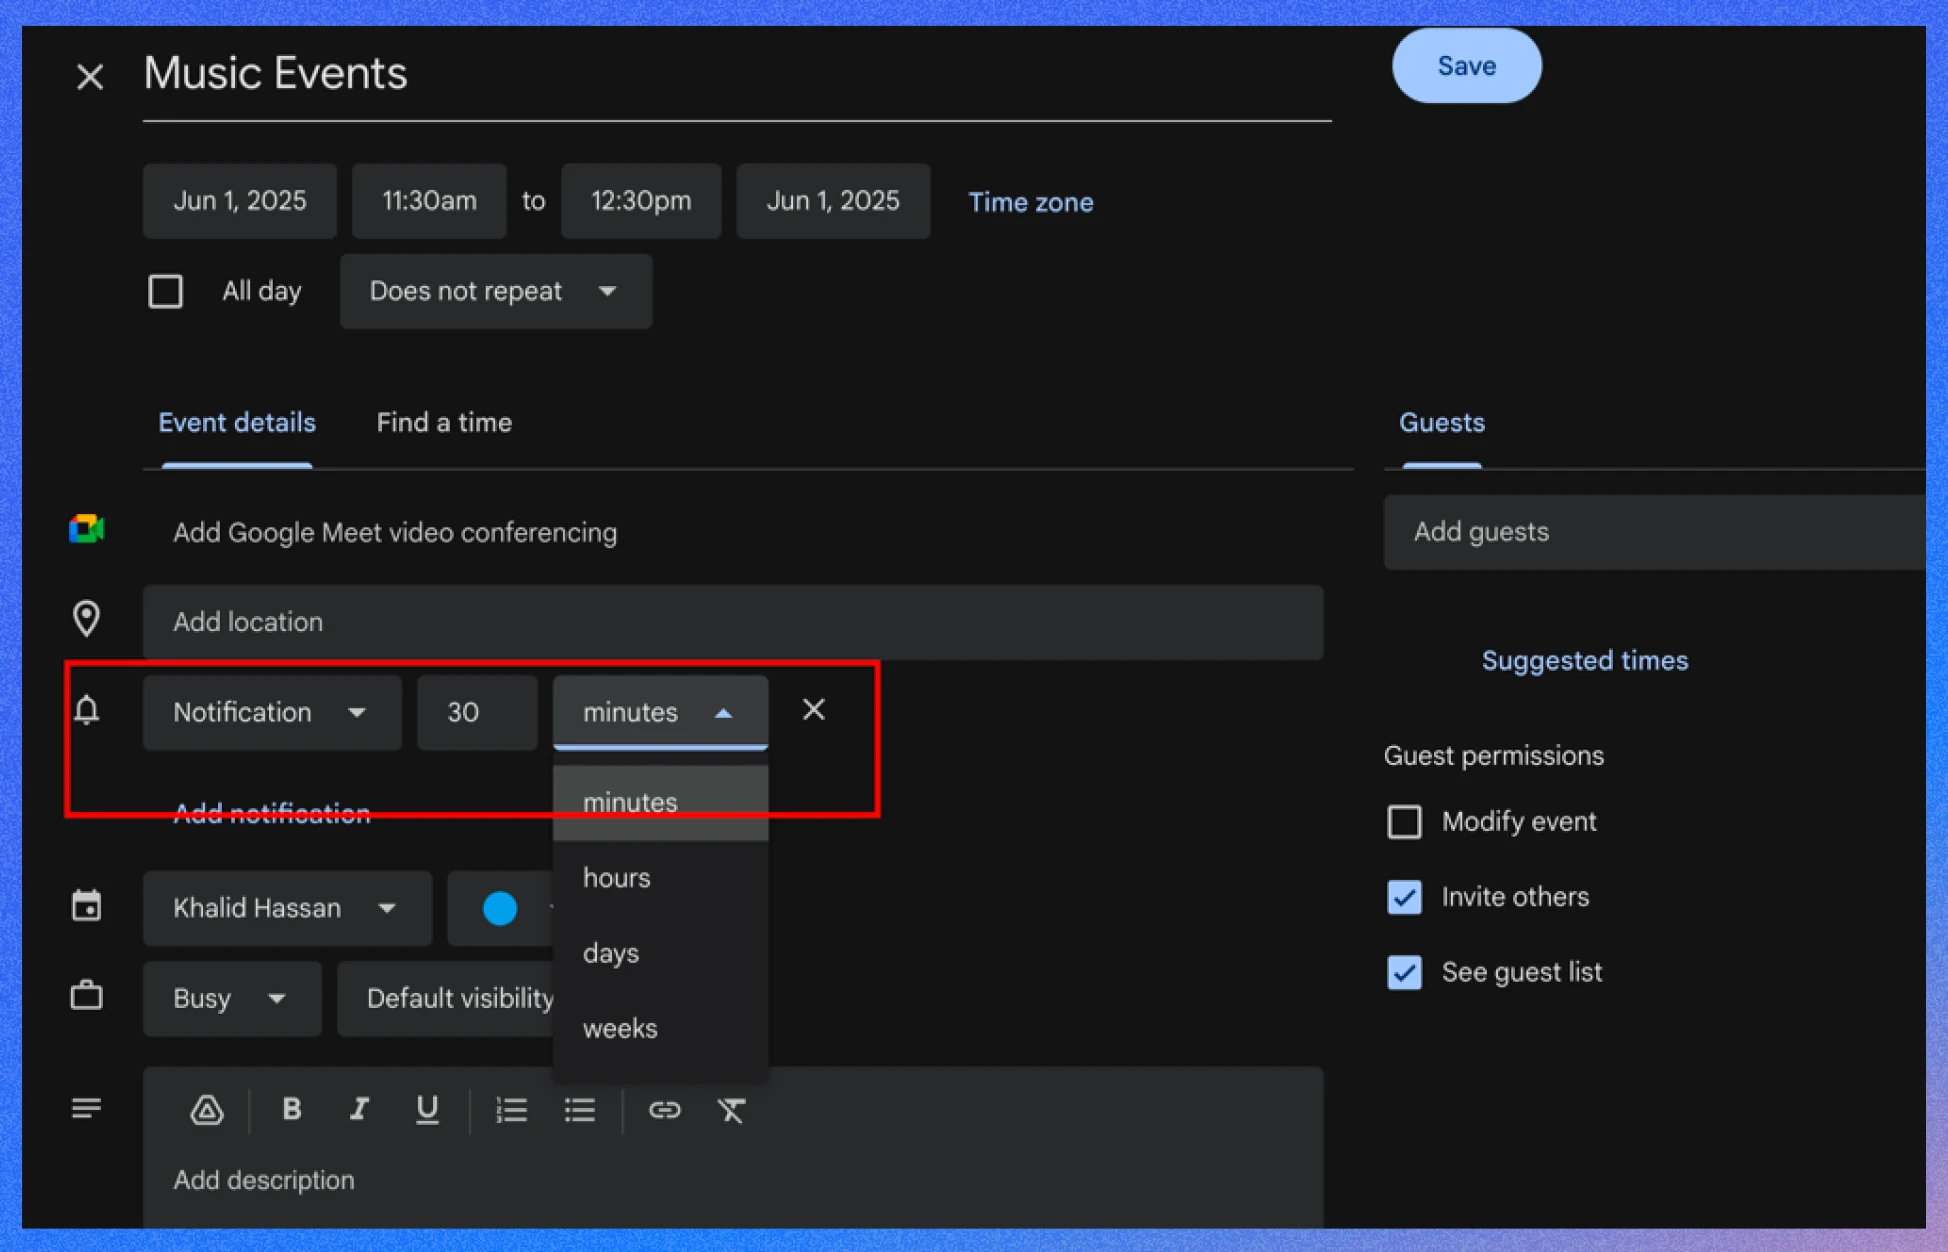This screenshot has height=1252, width=1948.
Task: Toggle italic formatting in description
Action: coord(358,1109)
